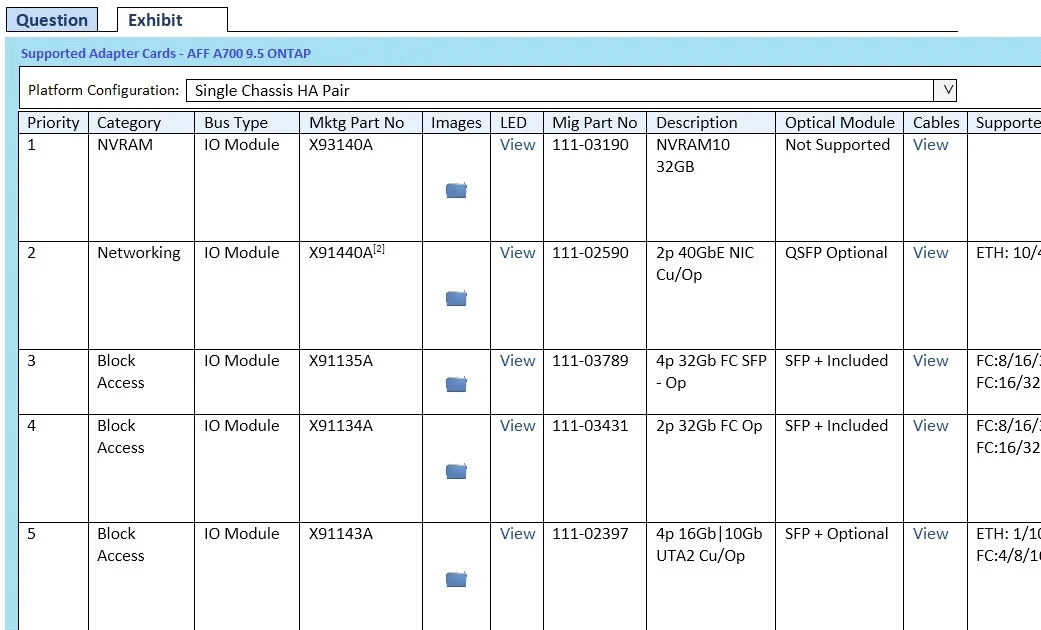Click the LED column header
Viewport: 1041px width, 630px height.
click(x=517, y=123)
